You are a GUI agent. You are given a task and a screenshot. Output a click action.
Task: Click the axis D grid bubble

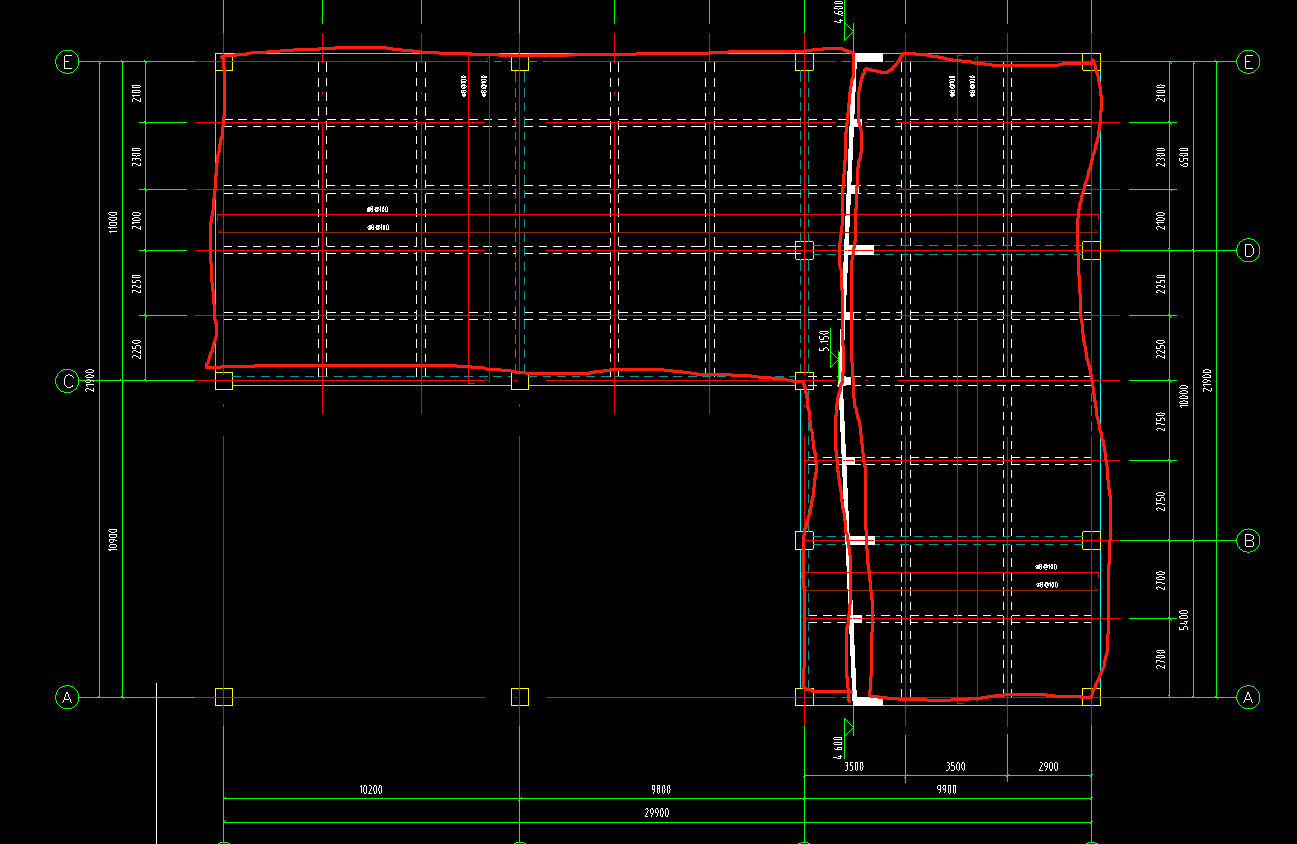point(1248,250)
